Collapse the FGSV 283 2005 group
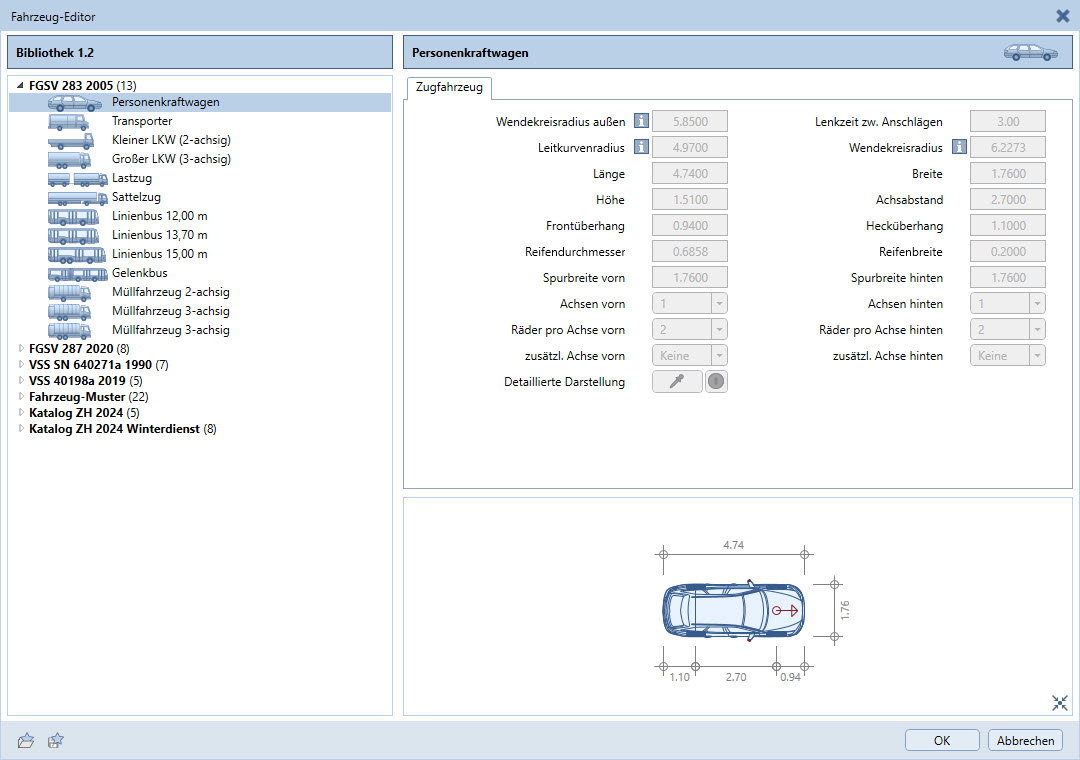Screen dimensions: 1080x760 pyautogui.click(x=21, y=85)
